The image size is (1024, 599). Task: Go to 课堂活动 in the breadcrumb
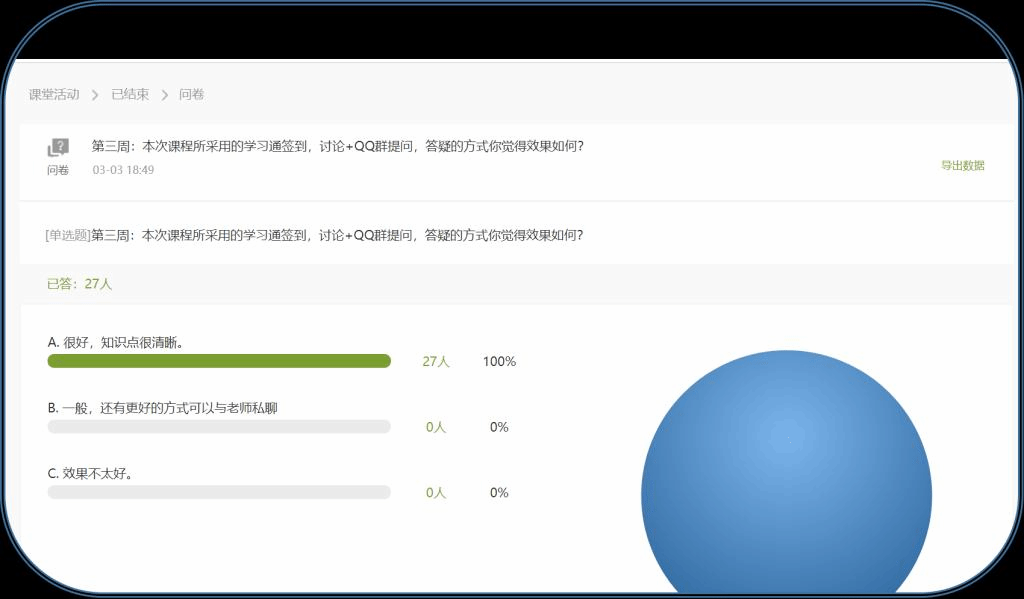54,95
